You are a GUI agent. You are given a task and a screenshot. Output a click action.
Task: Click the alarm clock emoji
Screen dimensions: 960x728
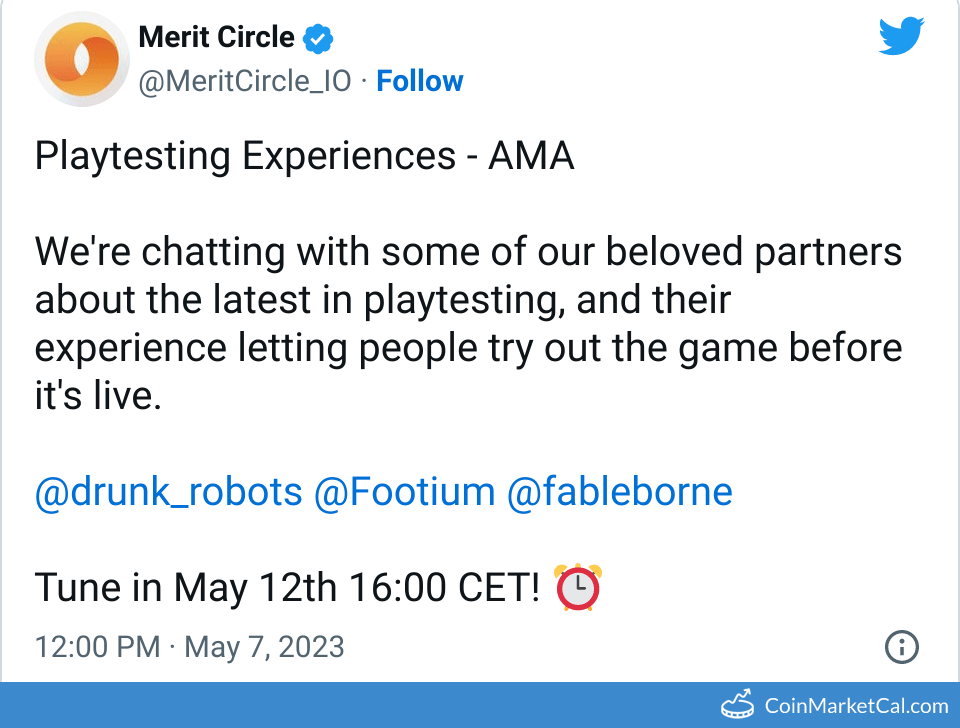578,587
